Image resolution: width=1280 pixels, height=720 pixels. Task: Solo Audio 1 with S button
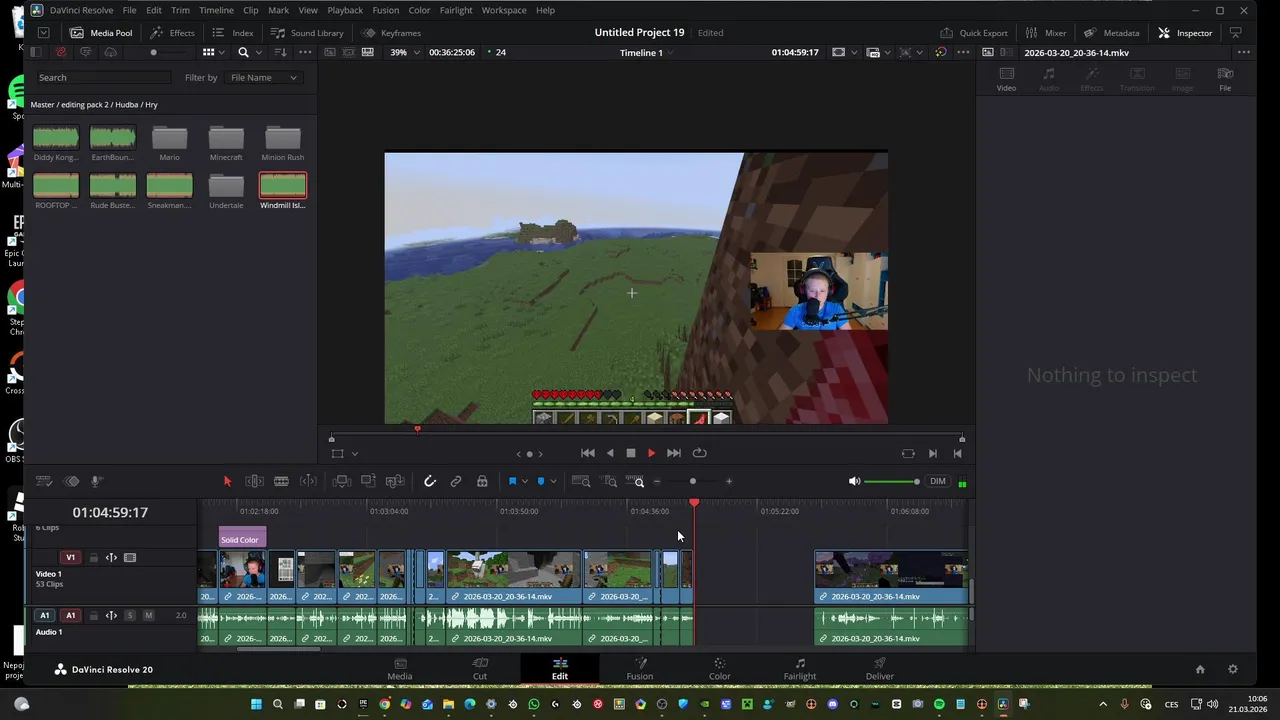[x=130, y=615]
